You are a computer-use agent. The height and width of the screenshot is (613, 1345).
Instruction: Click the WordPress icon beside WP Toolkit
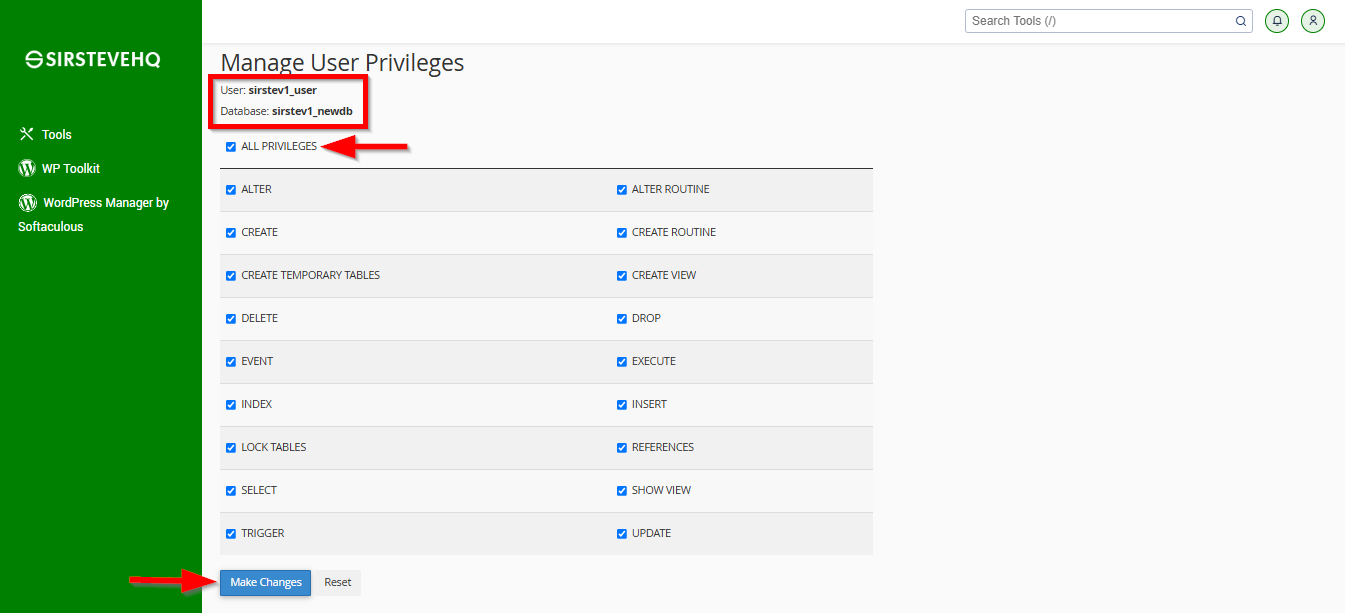(x=27, y=168)
